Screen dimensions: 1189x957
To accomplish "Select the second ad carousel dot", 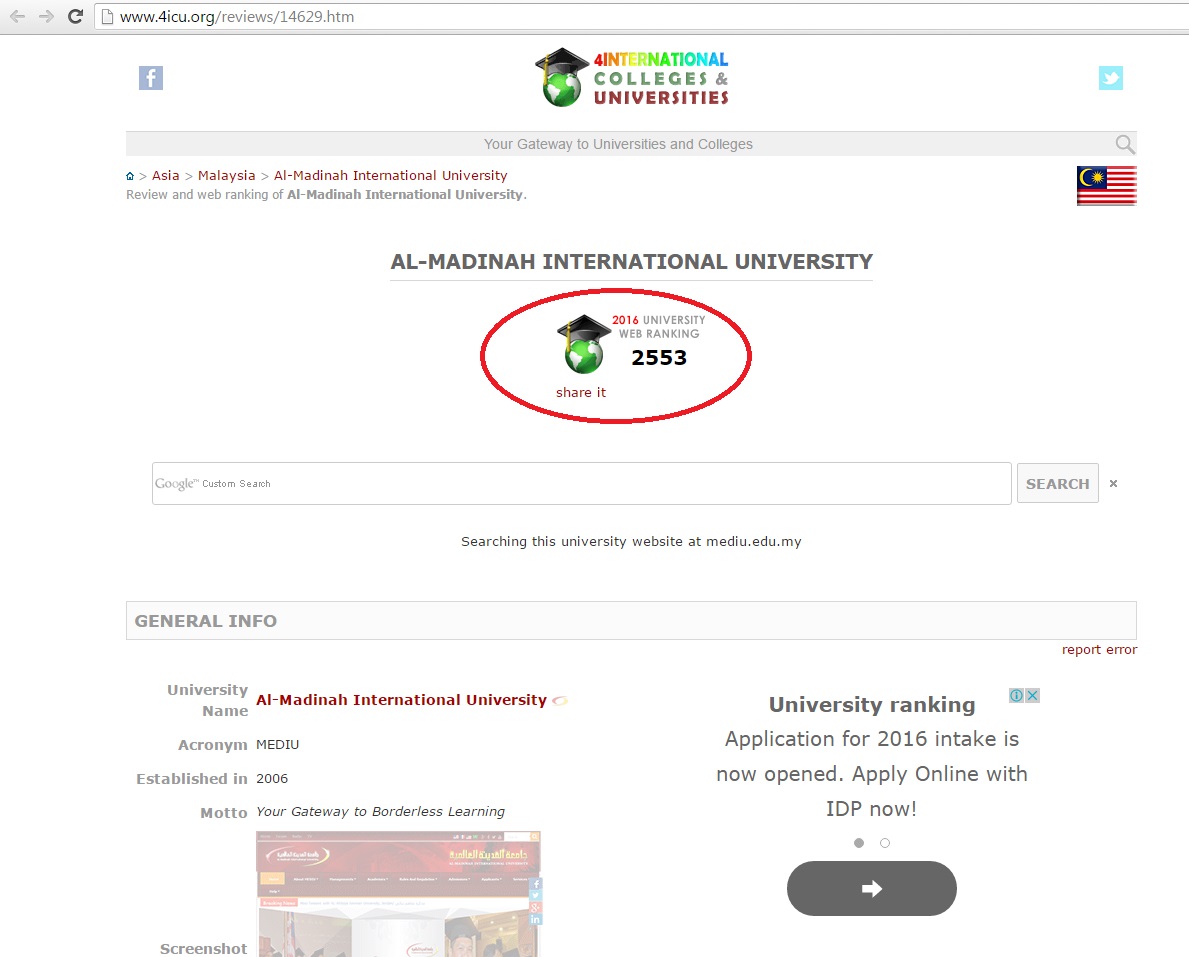I will (x=885, y=843).
